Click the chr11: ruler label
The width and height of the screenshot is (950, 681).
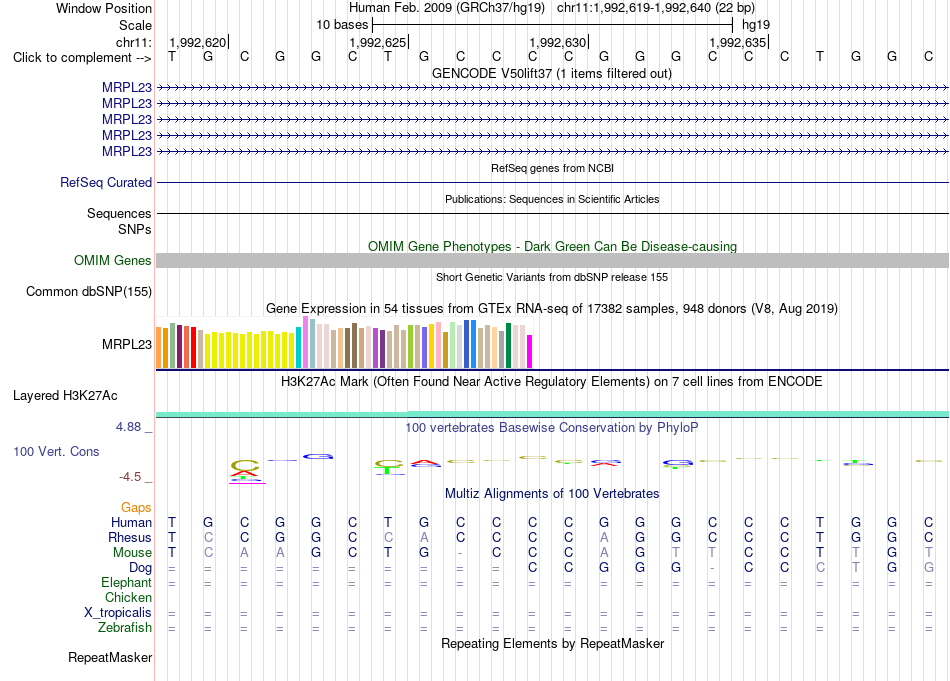(134, 42)
